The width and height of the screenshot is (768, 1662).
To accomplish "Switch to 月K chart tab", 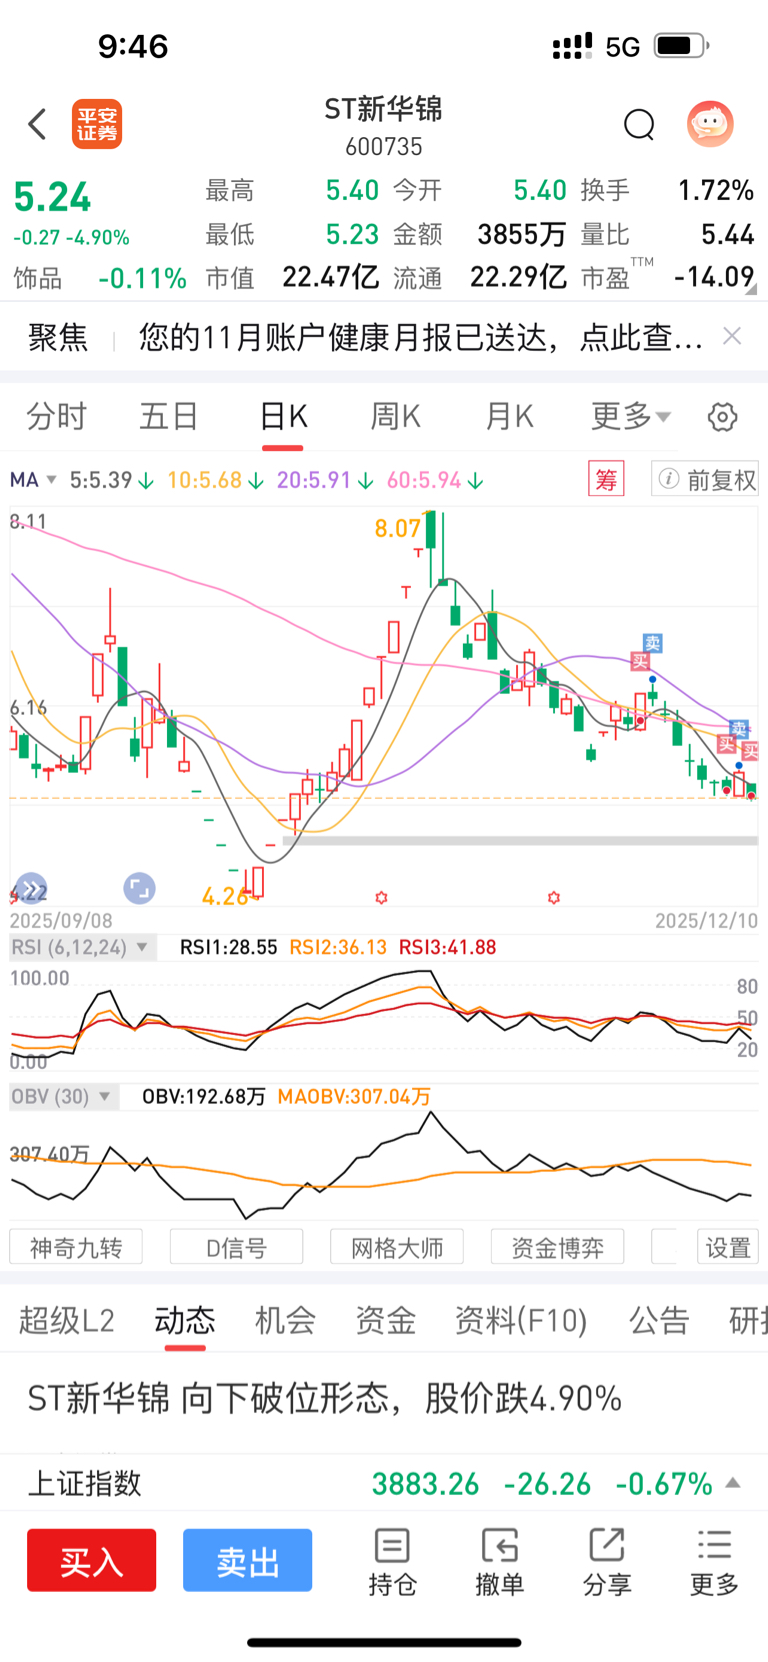I will click(x=509, y=416).
